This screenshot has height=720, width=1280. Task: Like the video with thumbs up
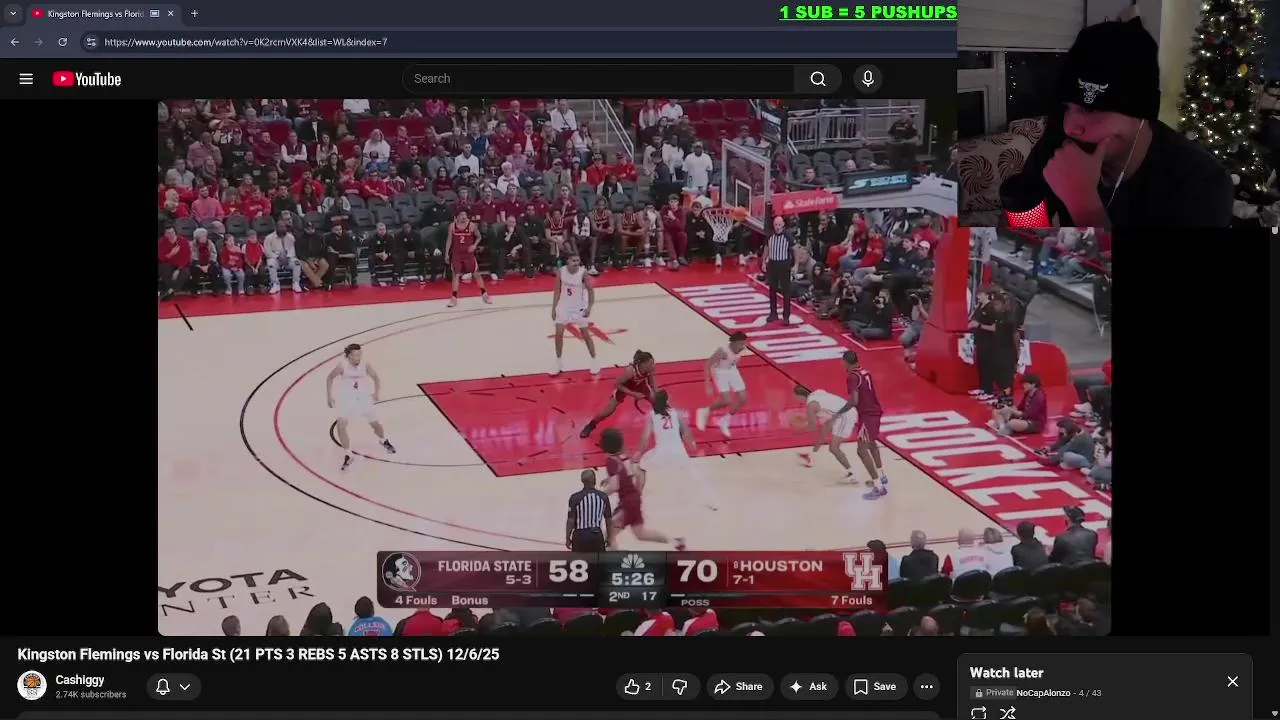(x=638, y=687)
